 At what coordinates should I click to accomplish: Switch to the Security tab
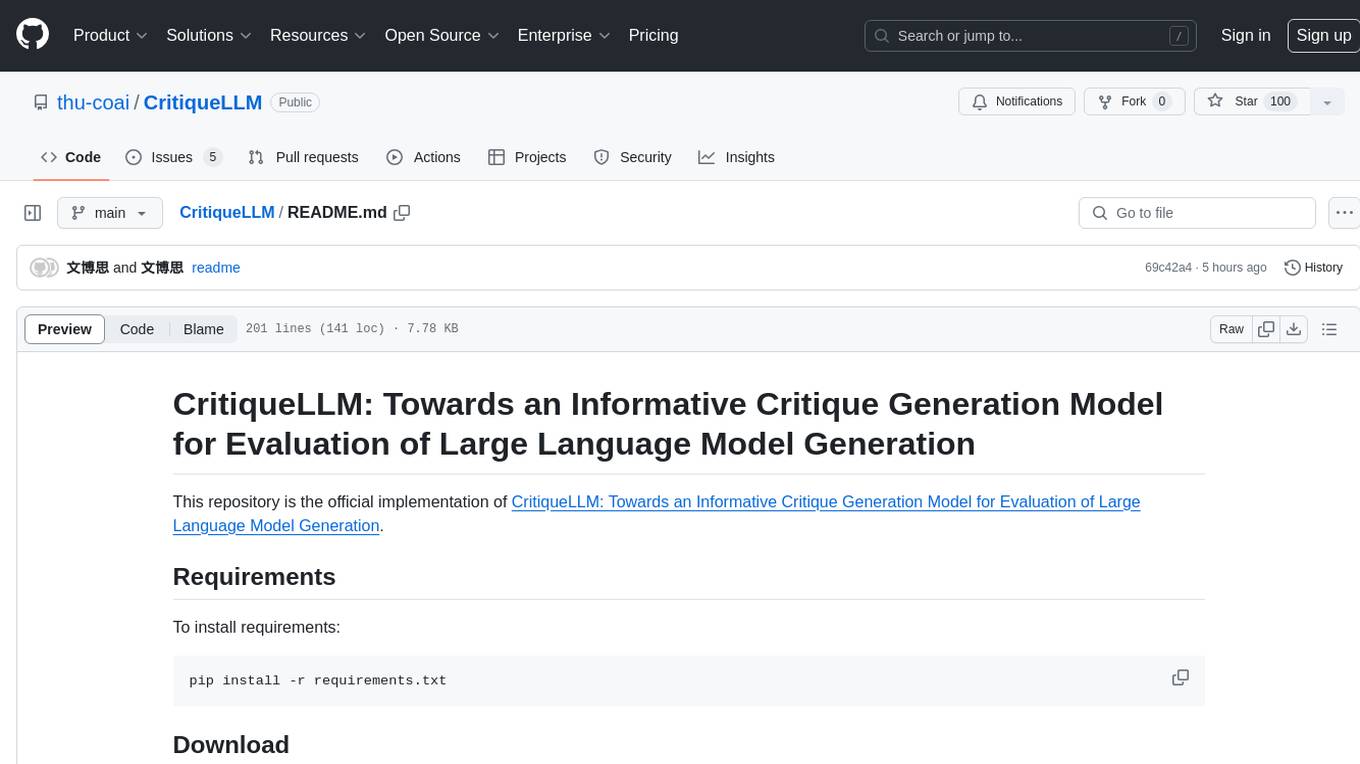pos(632,157)
